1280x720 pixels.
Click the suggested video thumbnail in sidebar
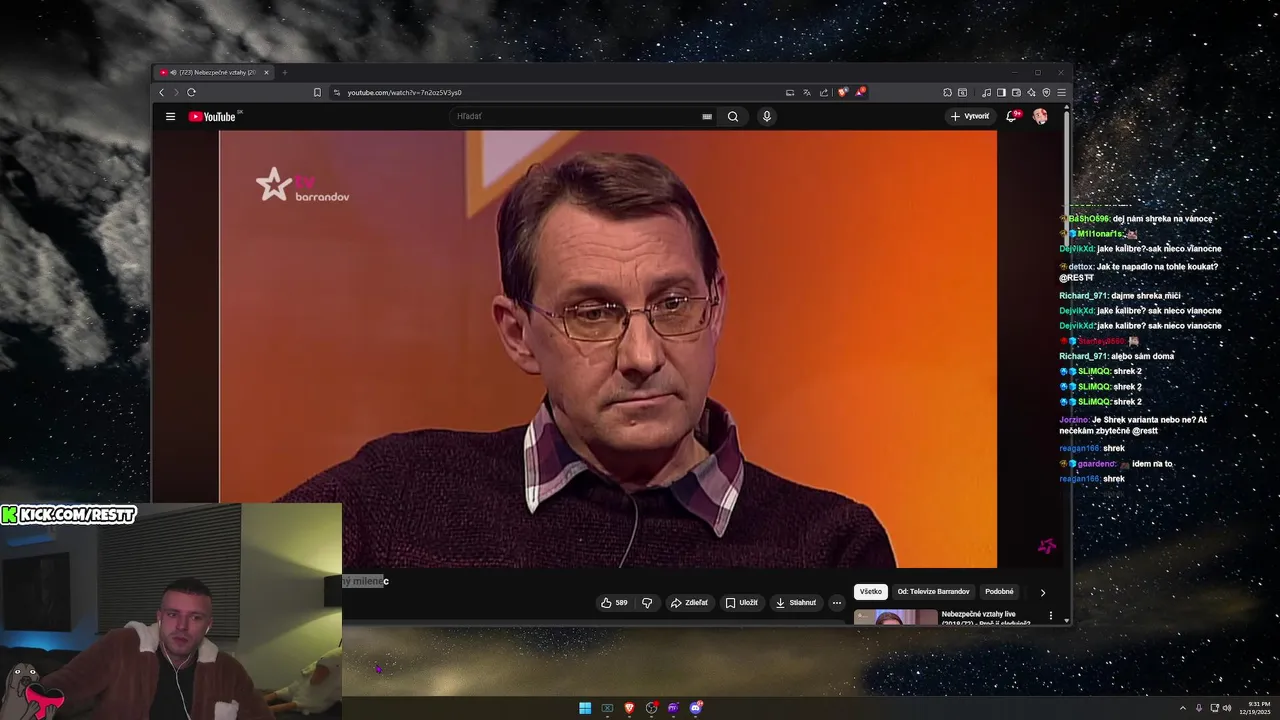[896, 618]
